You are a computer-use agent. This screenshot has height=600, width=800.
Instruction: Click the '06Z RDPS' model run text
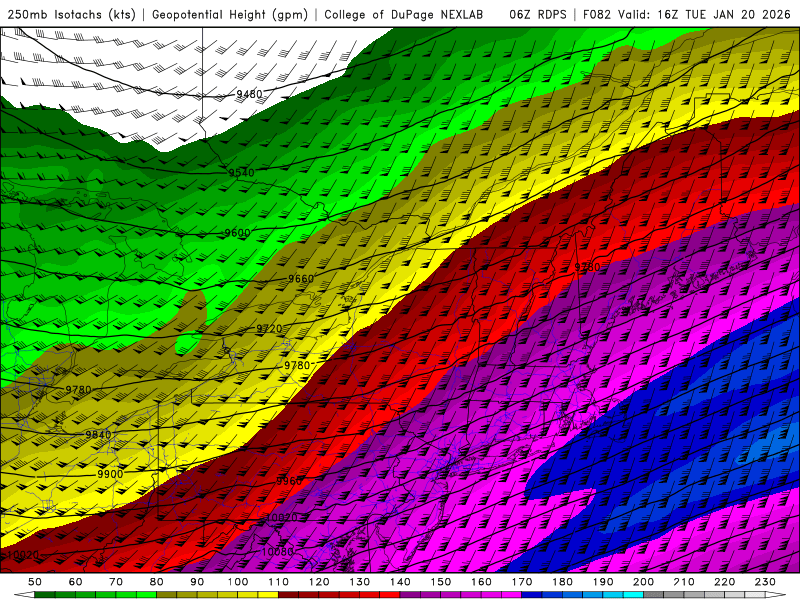[538, 14]
